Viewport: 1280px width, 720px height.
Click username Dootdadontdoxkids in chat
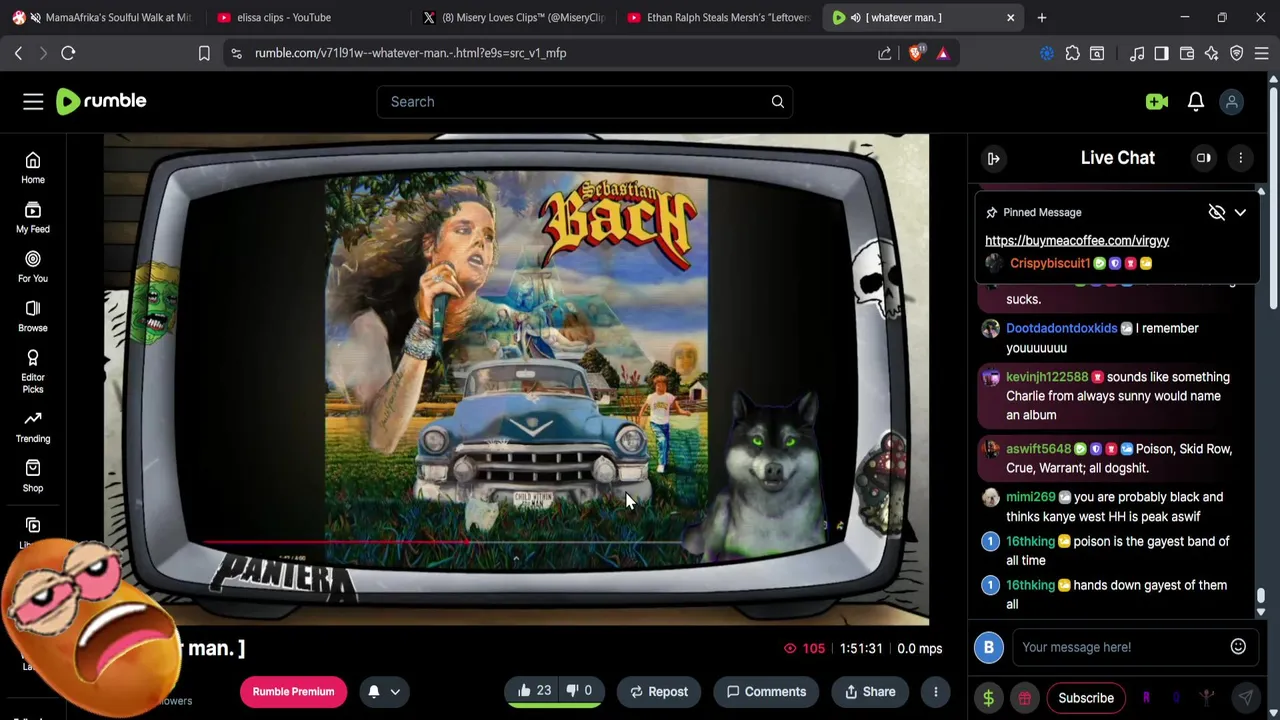click(x=1061, y=328)
